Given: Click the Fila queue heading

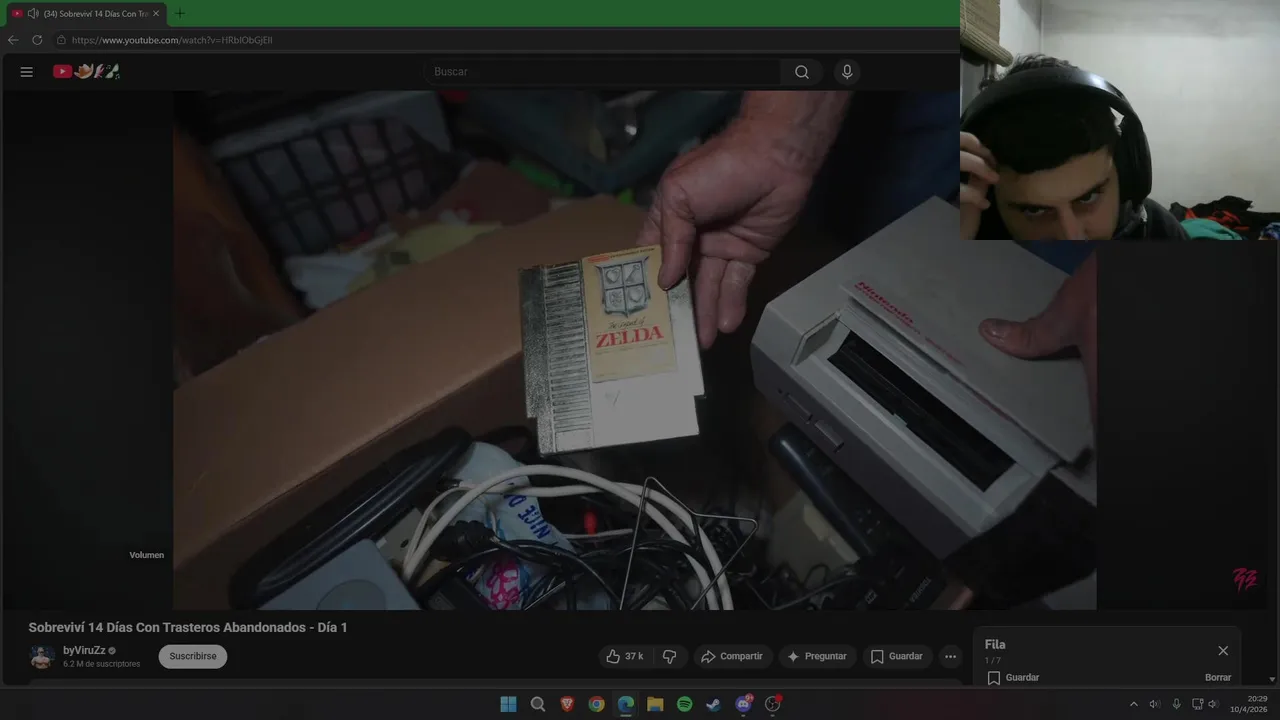Looking at the screenshot, I should 995,645.
